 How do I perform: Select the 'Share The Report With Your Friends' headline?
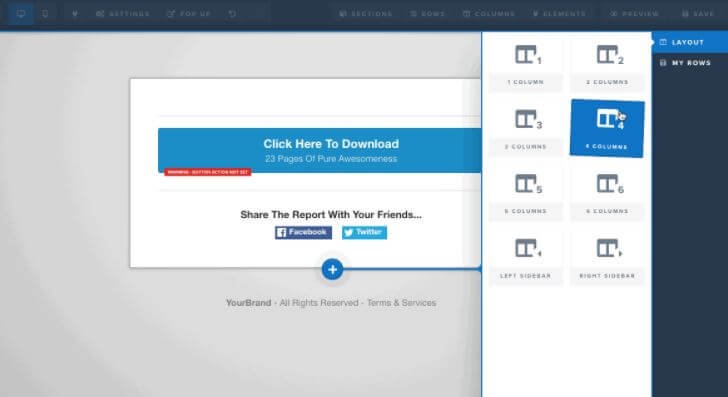click(331, 215)
